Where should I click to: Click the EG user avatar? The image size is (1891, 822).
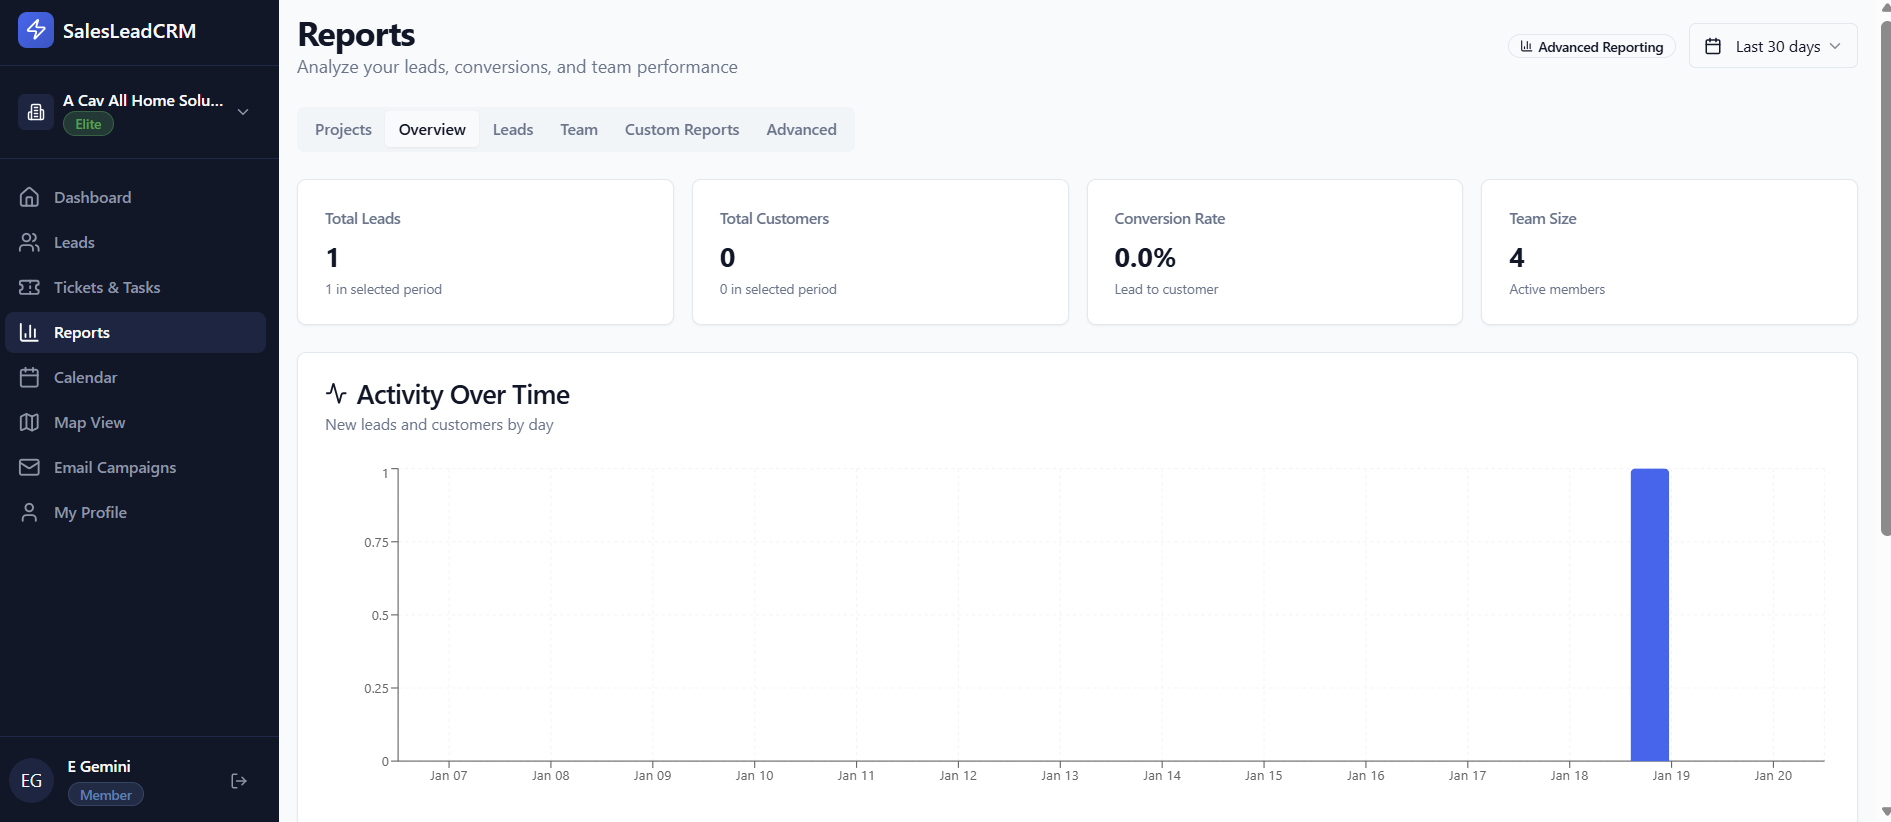click(x=31, y=780)
